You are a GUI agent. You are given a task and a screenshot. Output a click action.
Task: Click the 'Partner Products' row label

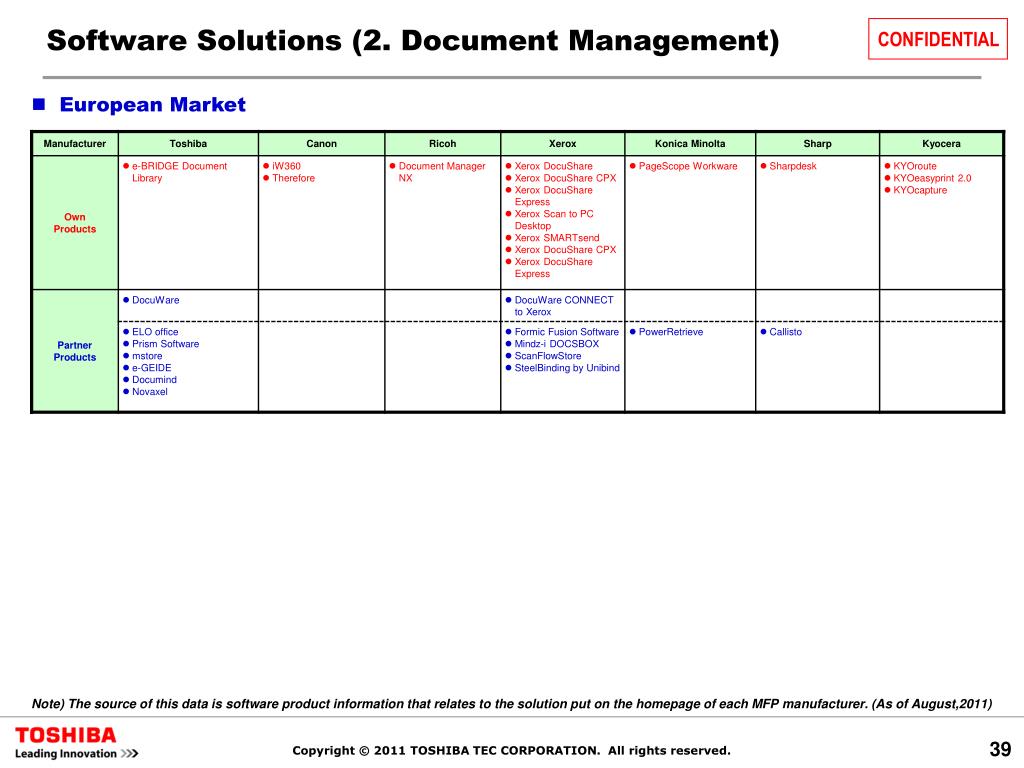[74, 351]
